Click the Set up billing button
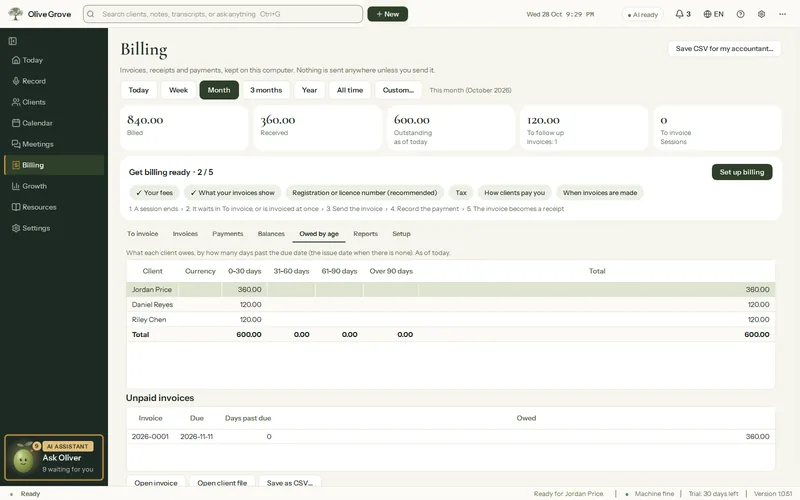 click(x=742, y=172)
